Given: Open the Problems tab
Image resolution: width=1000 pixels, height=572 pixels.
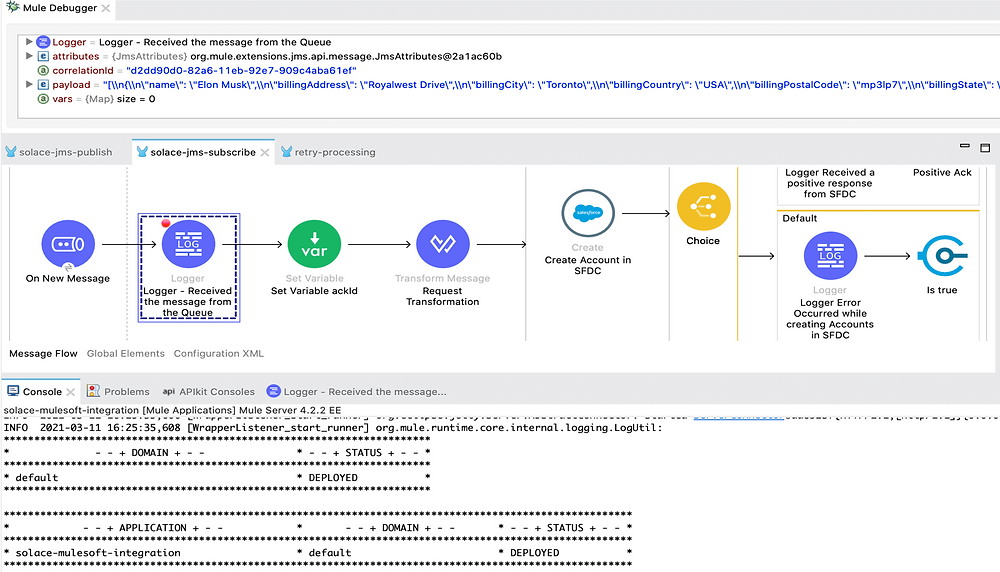Looking at the screenshot, I should [119, 392].
